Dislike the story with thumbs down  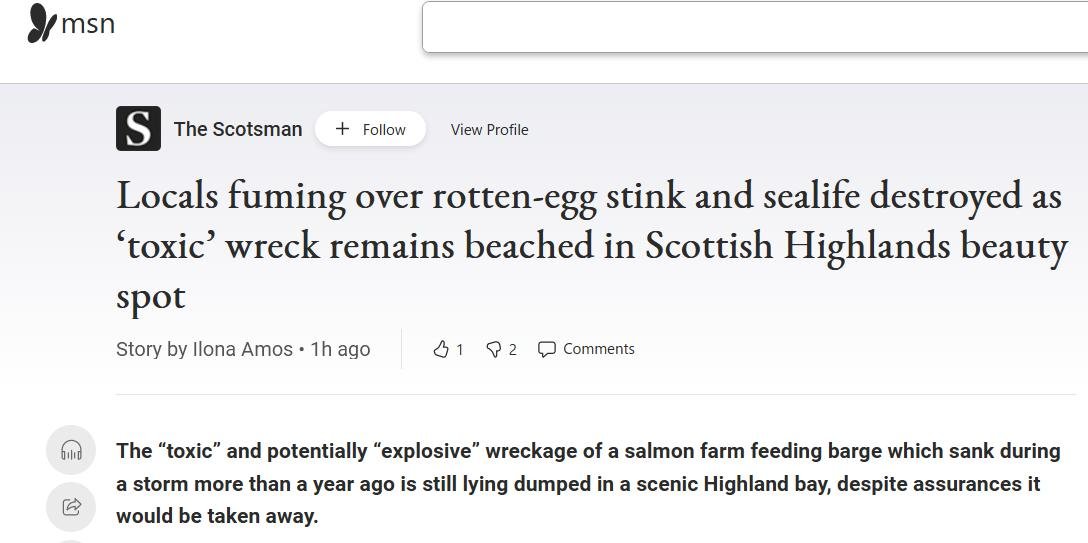[x=494, y=349]
